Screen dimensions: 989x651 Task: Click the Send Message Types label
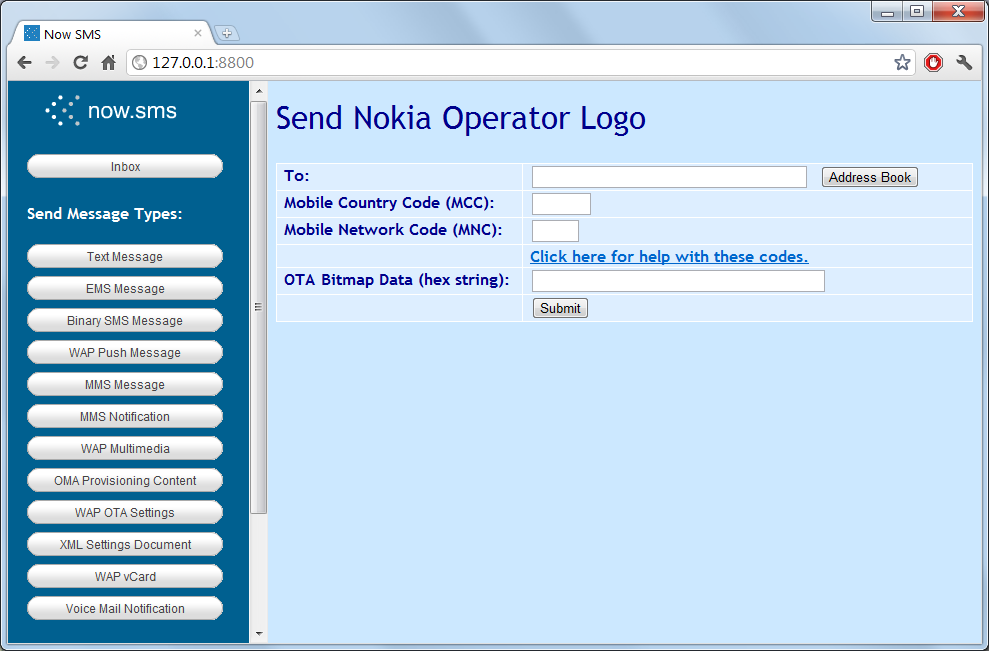[x=105, y=214]
